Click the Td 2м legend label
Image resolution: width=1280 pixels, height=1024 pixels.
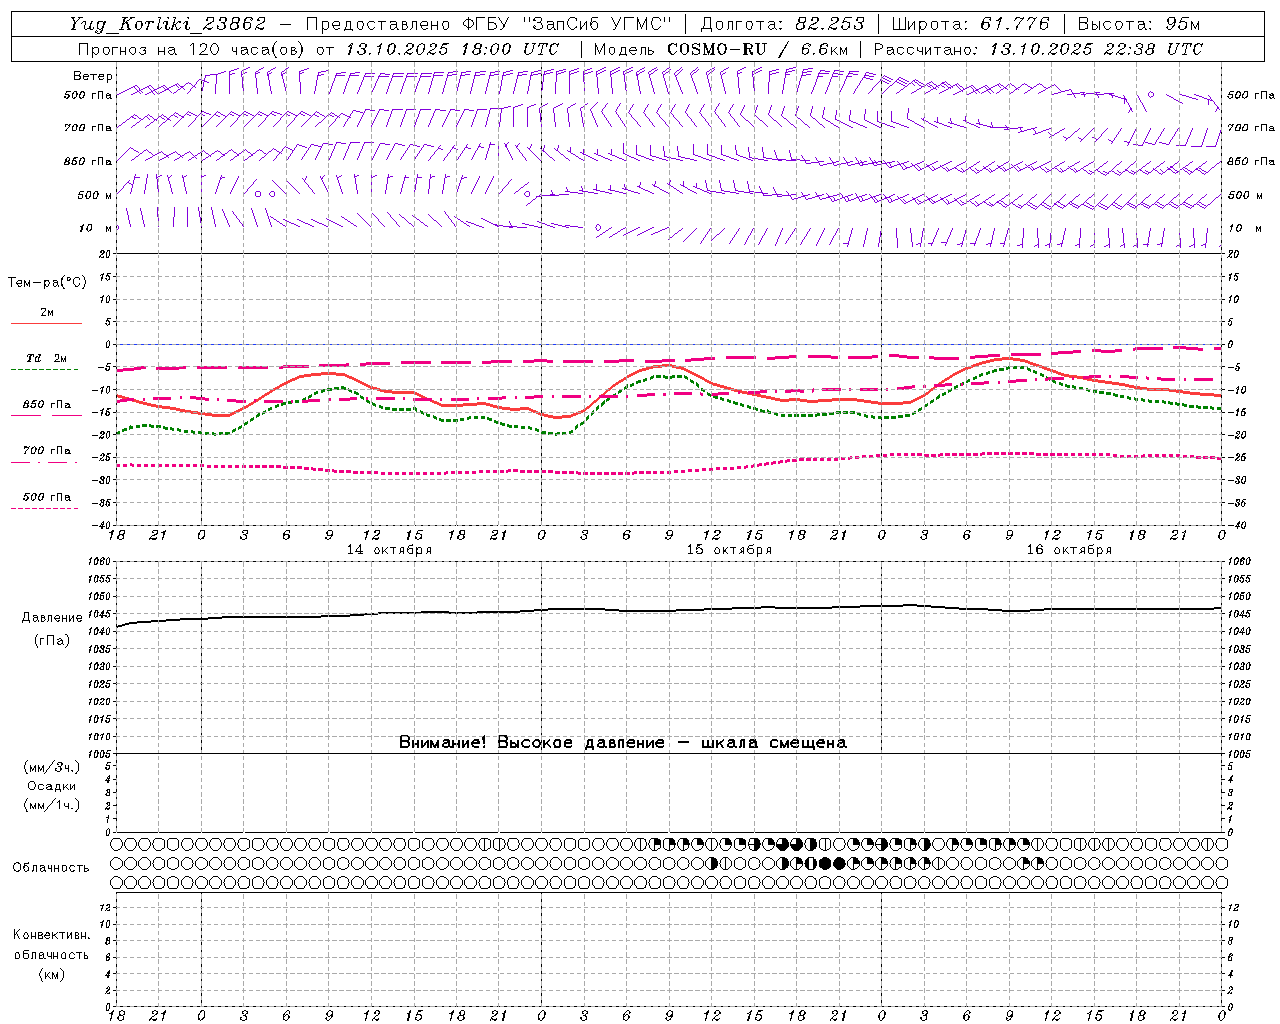click(47, 358)
